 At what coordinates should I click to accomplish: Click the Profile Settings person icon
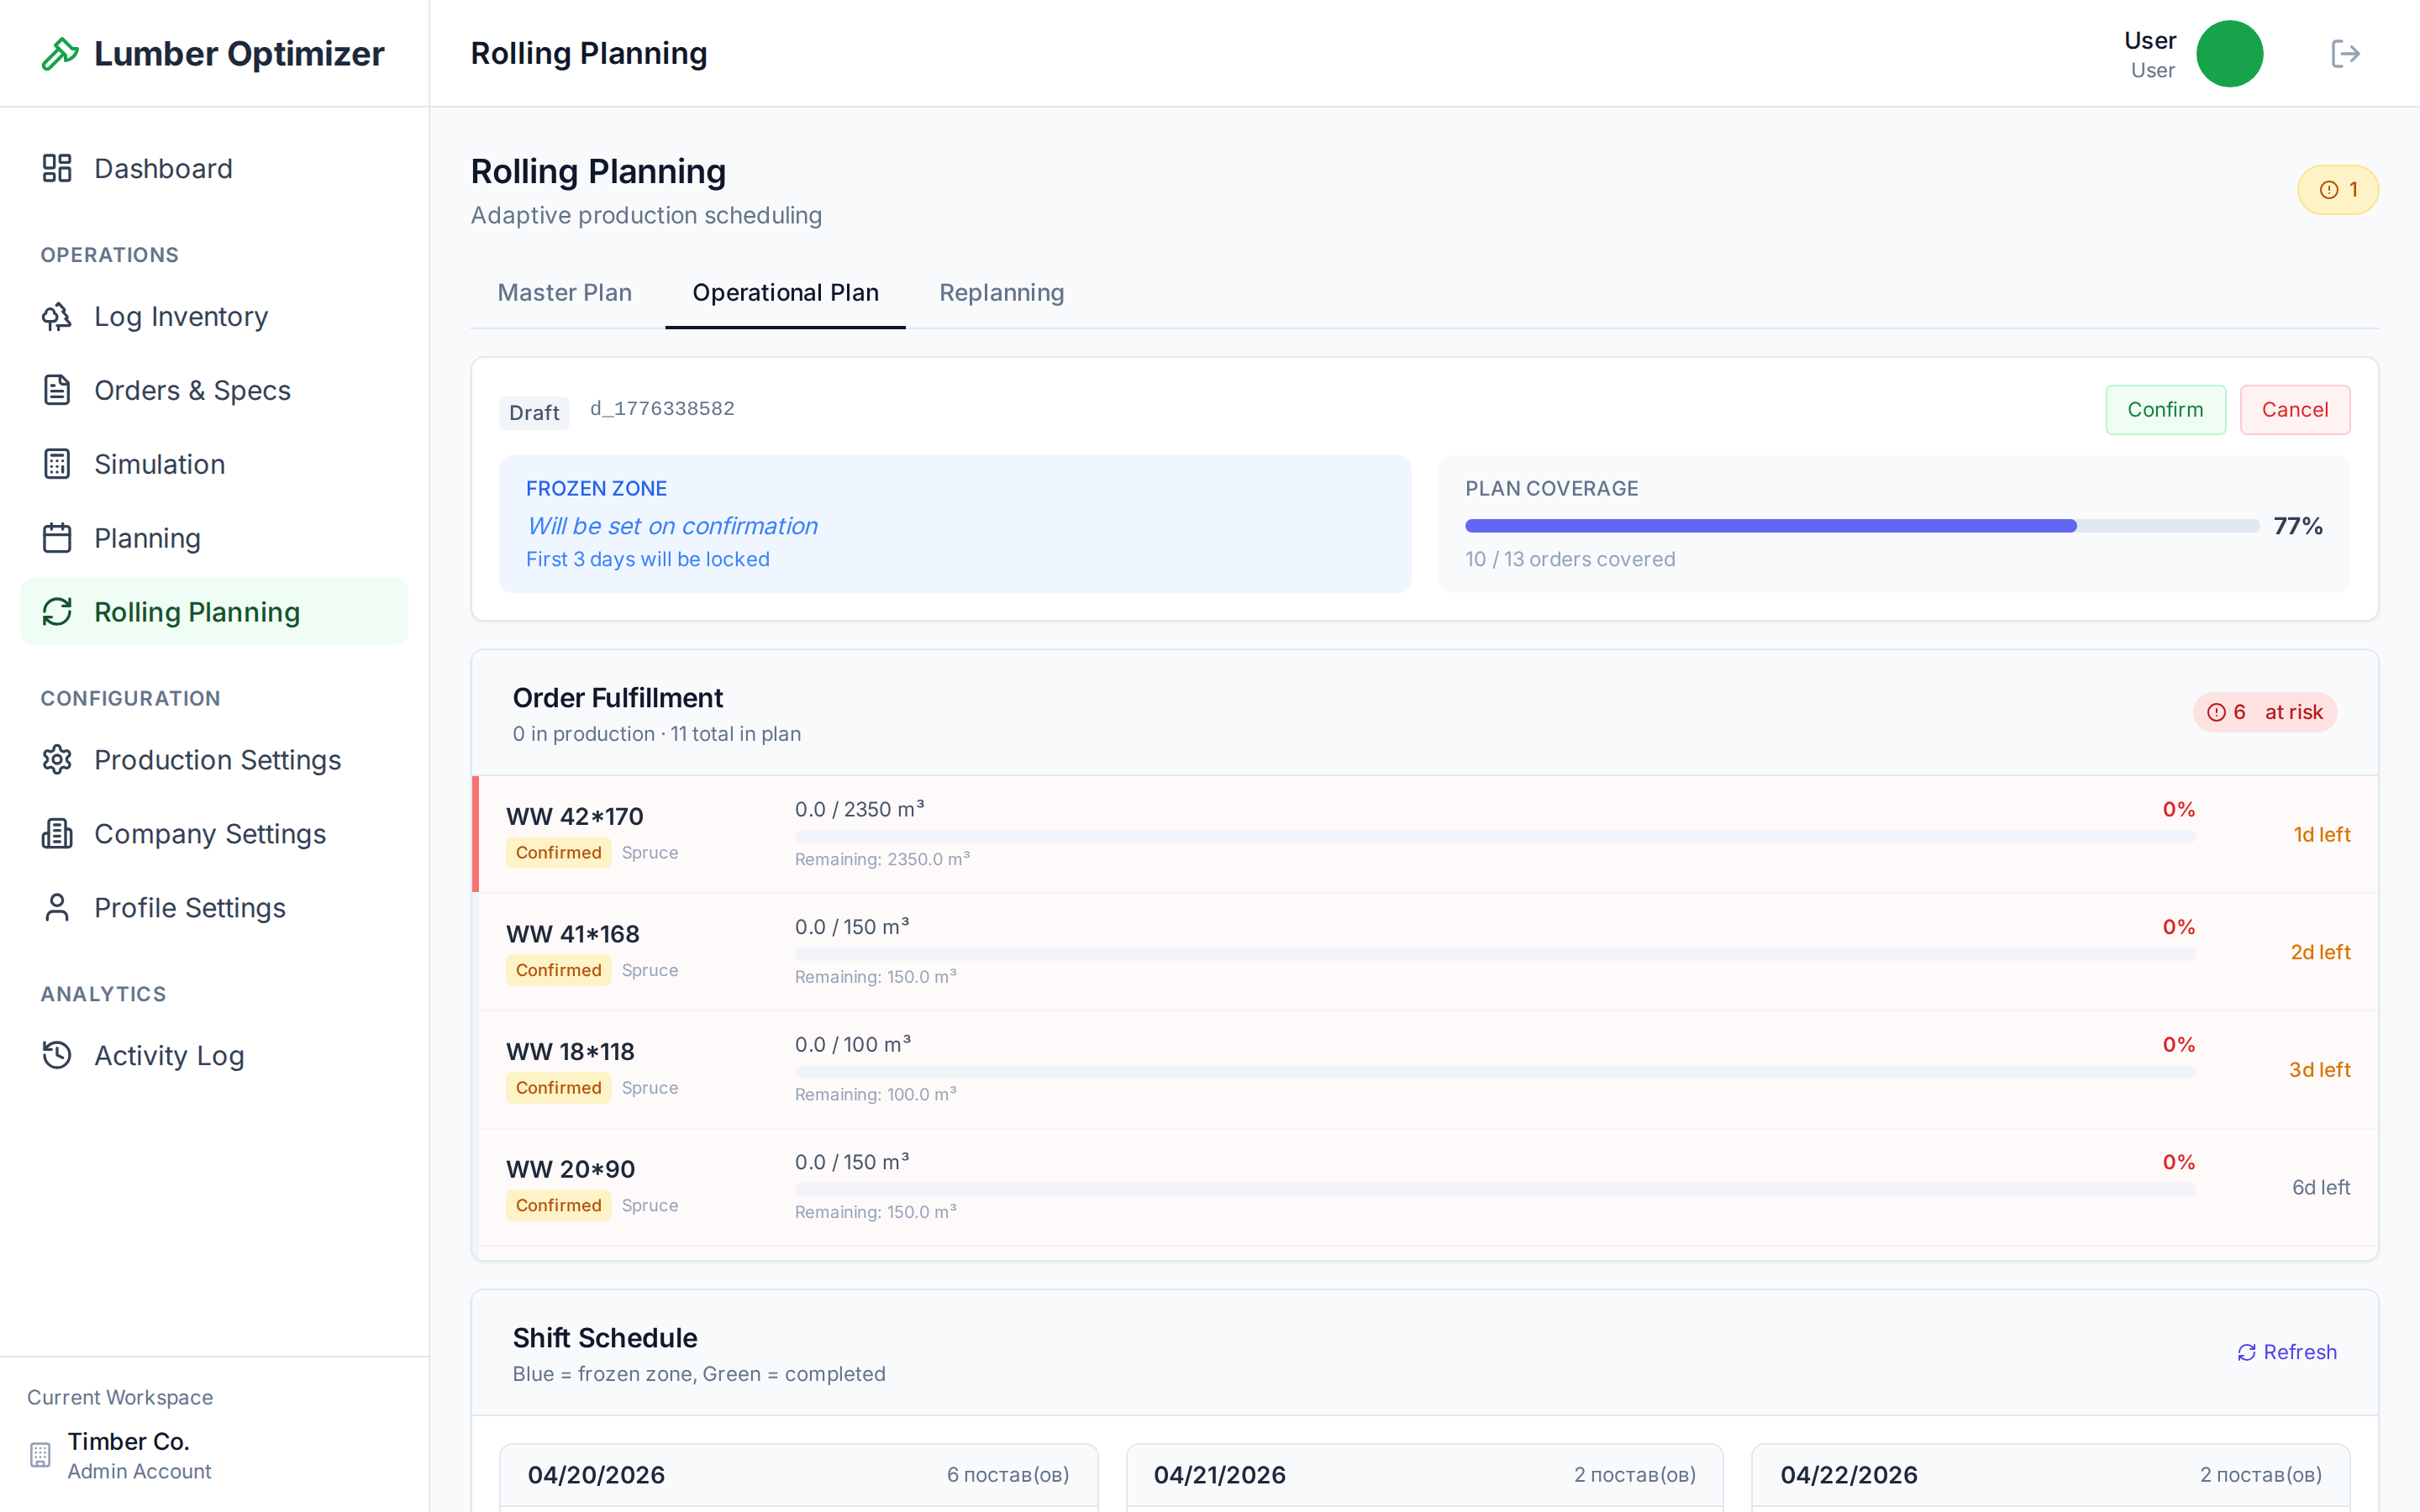[57, 908]
